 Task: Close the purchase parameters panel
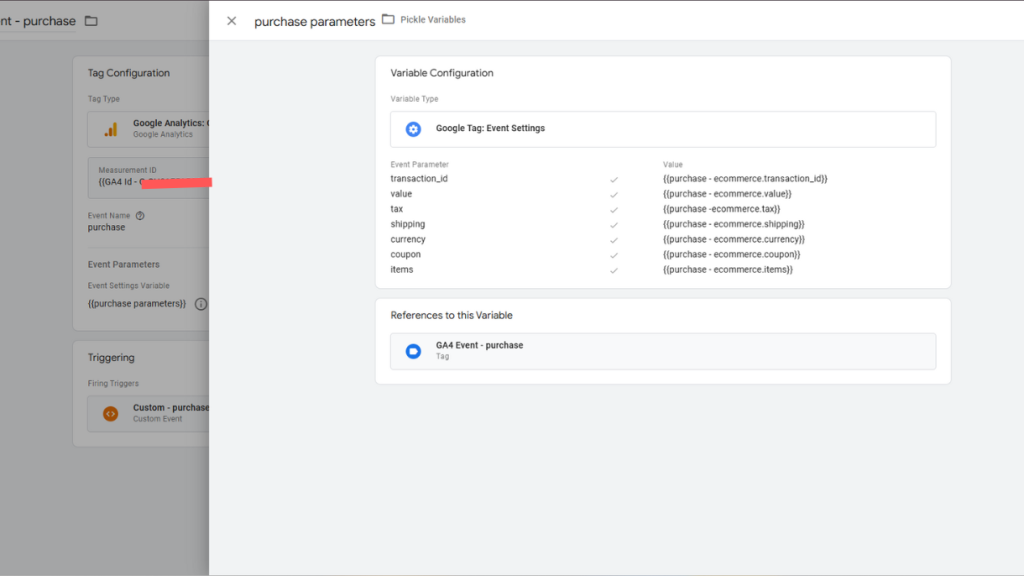[231, 21]
